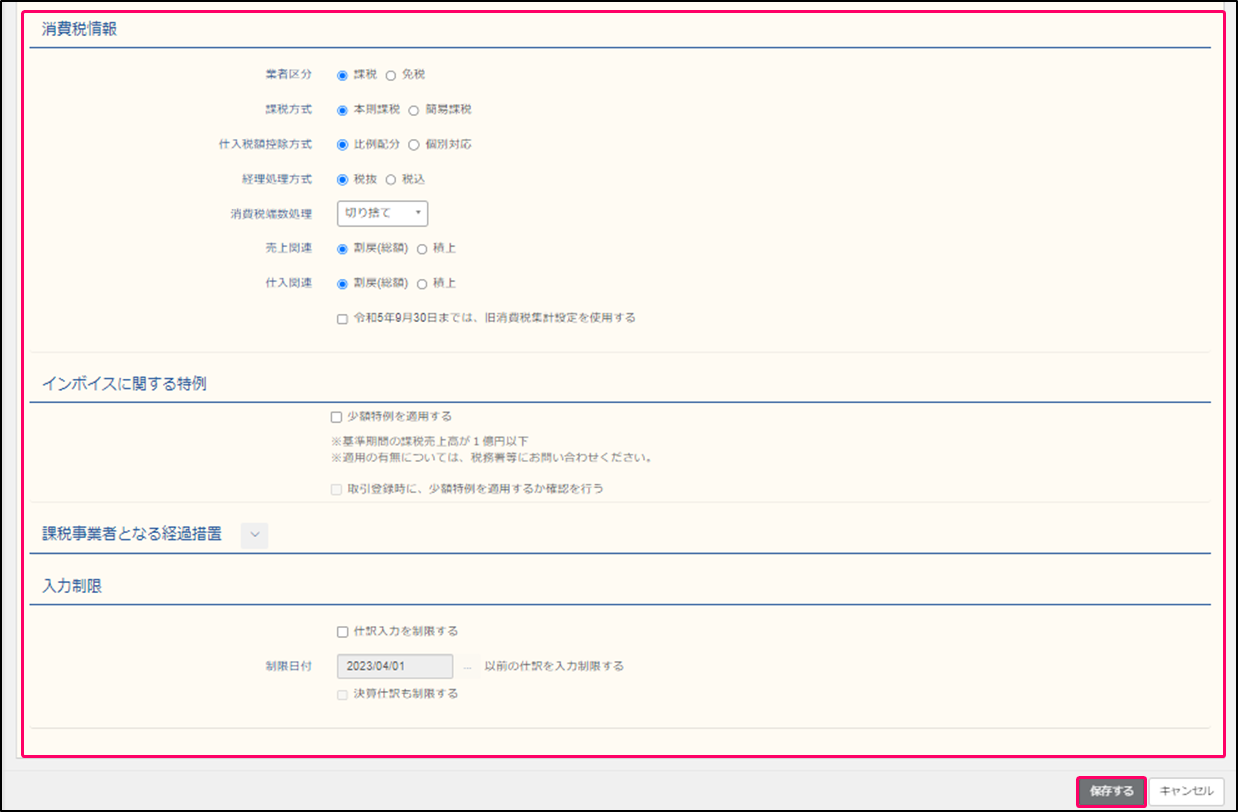Select 割戻(総額) for 売上関連
Viewport: 1238px width, 812px height.
click(343, 249)
